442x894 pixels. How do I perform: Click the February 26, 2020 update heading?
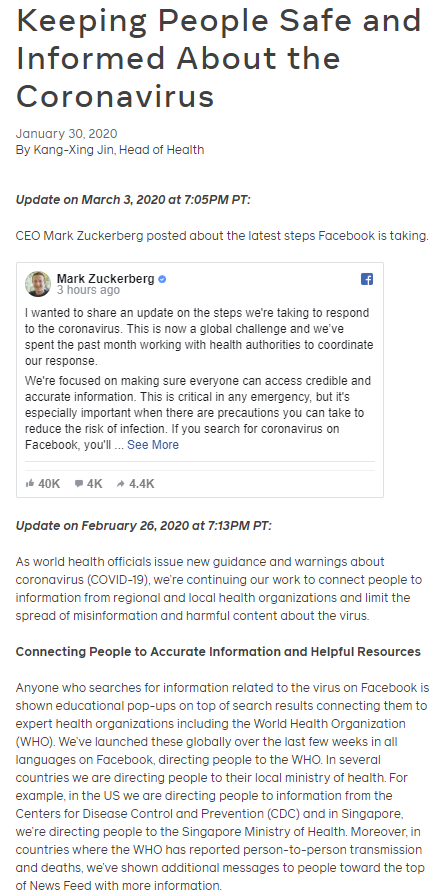point(144,526)
